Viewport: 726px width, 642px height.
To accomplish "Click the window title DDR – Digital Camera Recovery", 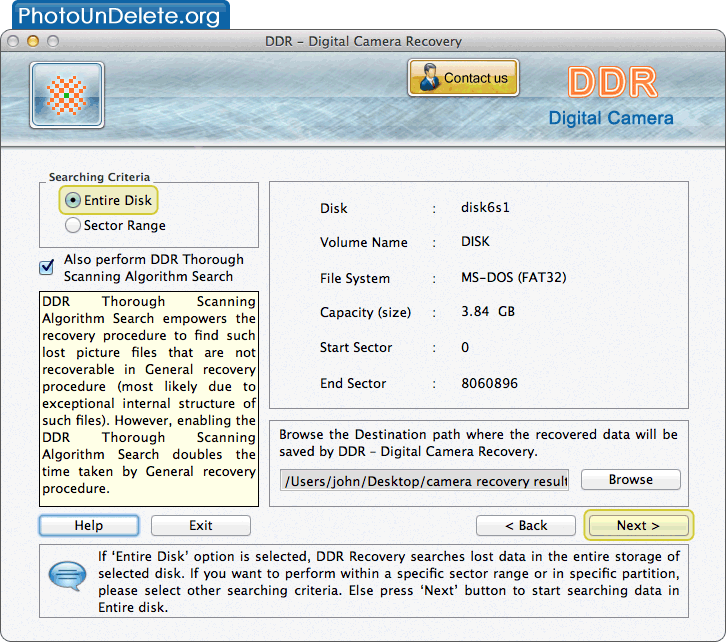I will [363, 42].
